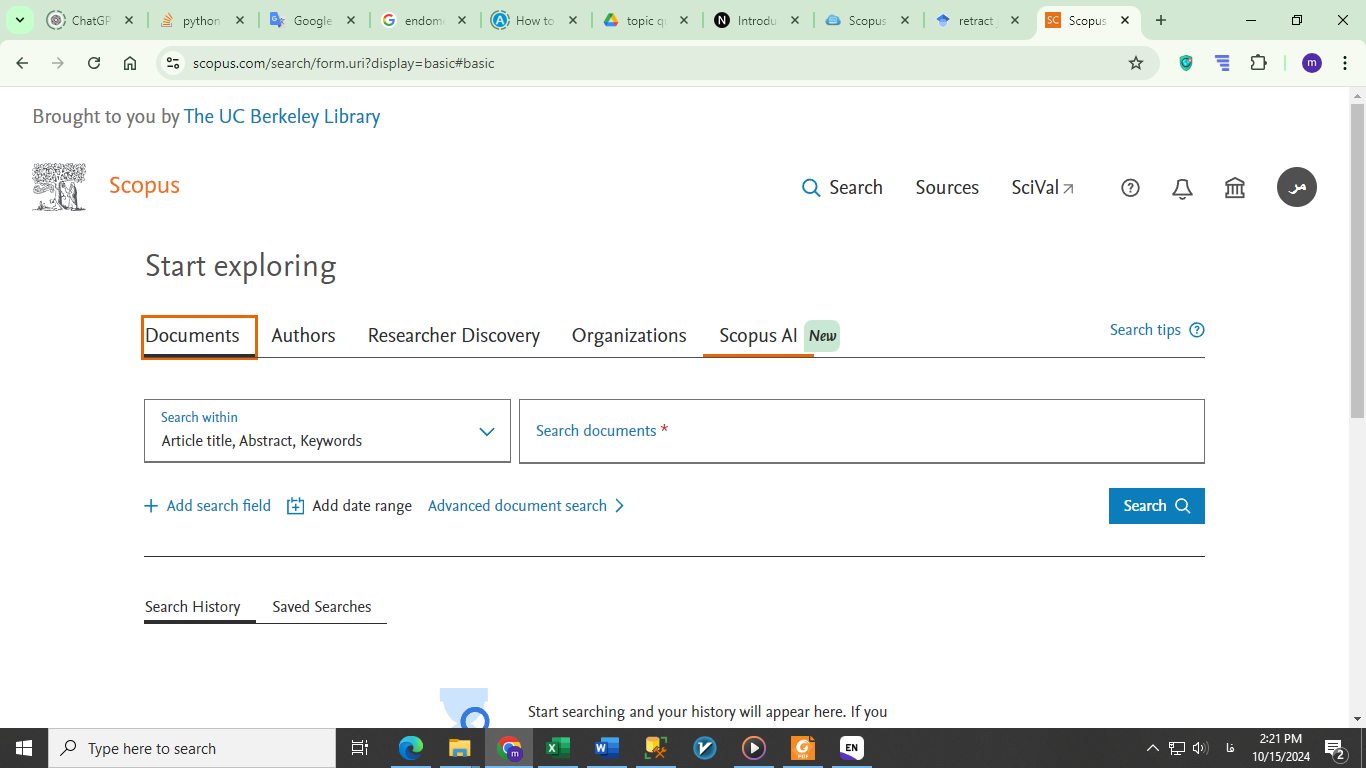Switch to the retract browser tab
Image resolution: width=1366 pixels, height=768 pixels.
[977, 20]
